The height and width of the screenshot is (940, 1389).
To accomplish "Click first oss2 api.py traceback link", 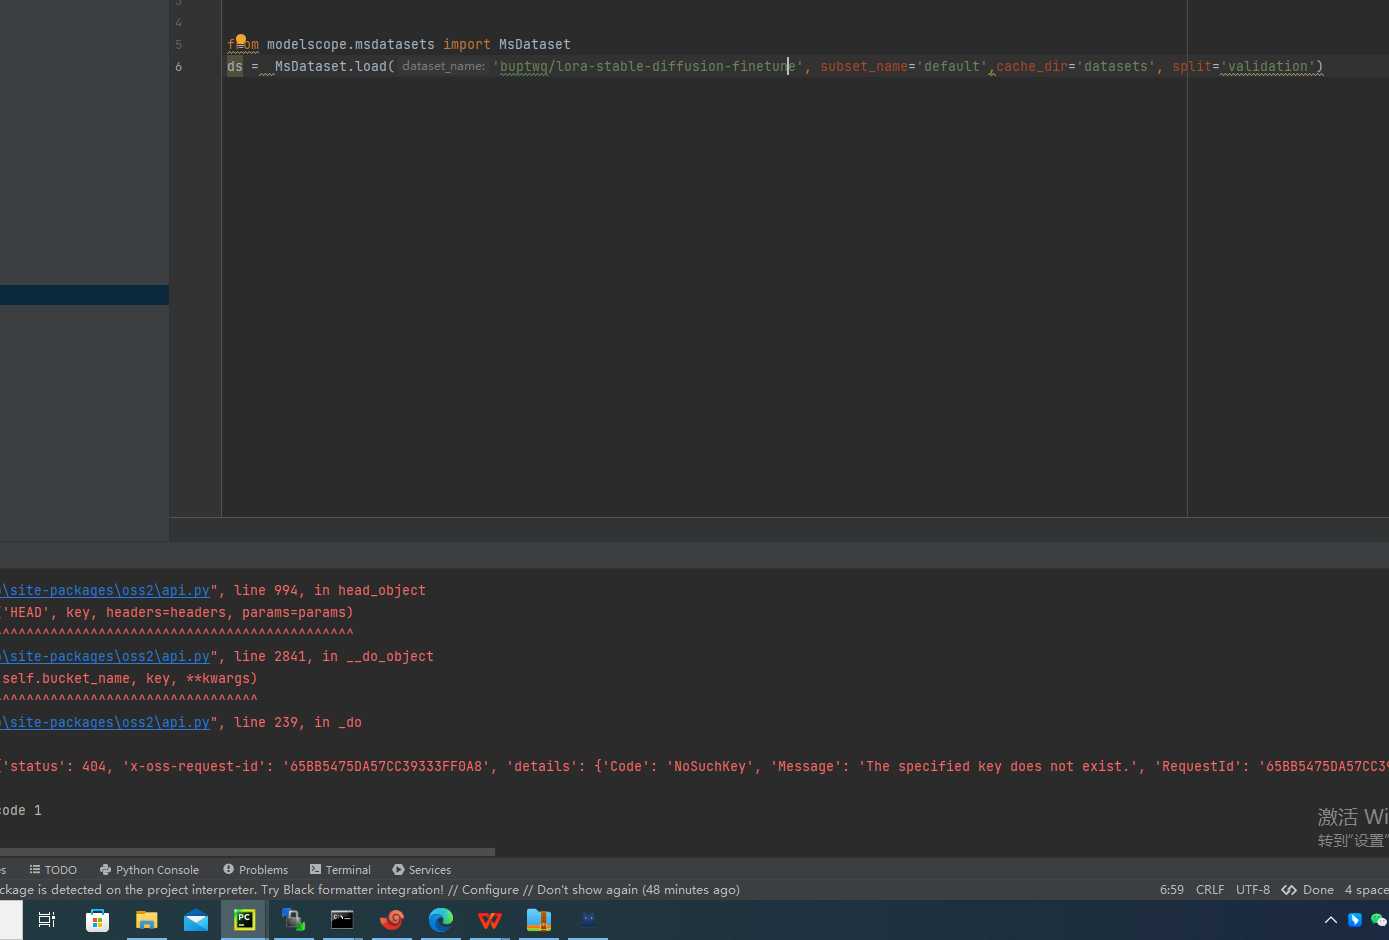I will click(108, 591).
